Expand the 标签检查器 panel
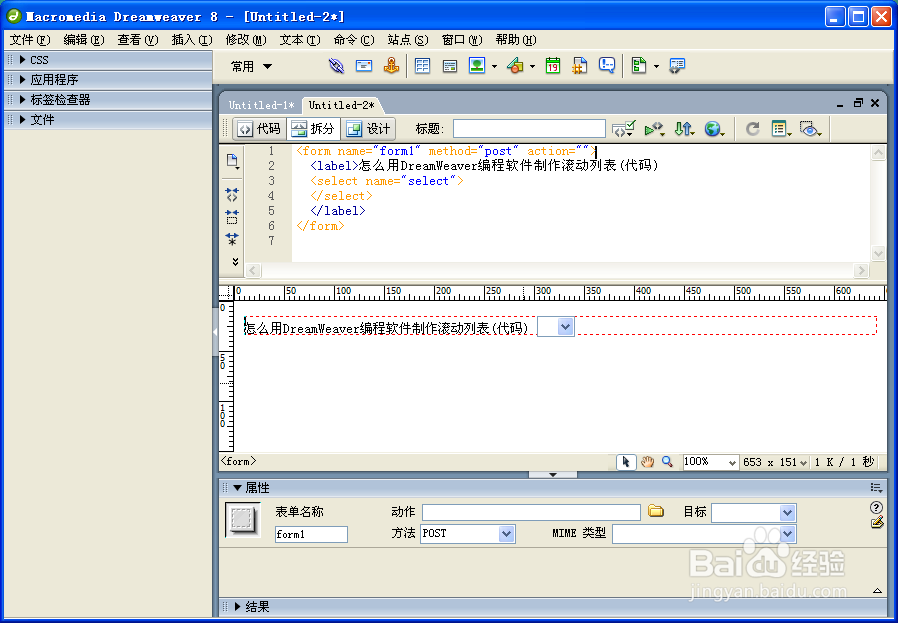The height and width of the screenshot is (623, 898). (x=23, y=100)
